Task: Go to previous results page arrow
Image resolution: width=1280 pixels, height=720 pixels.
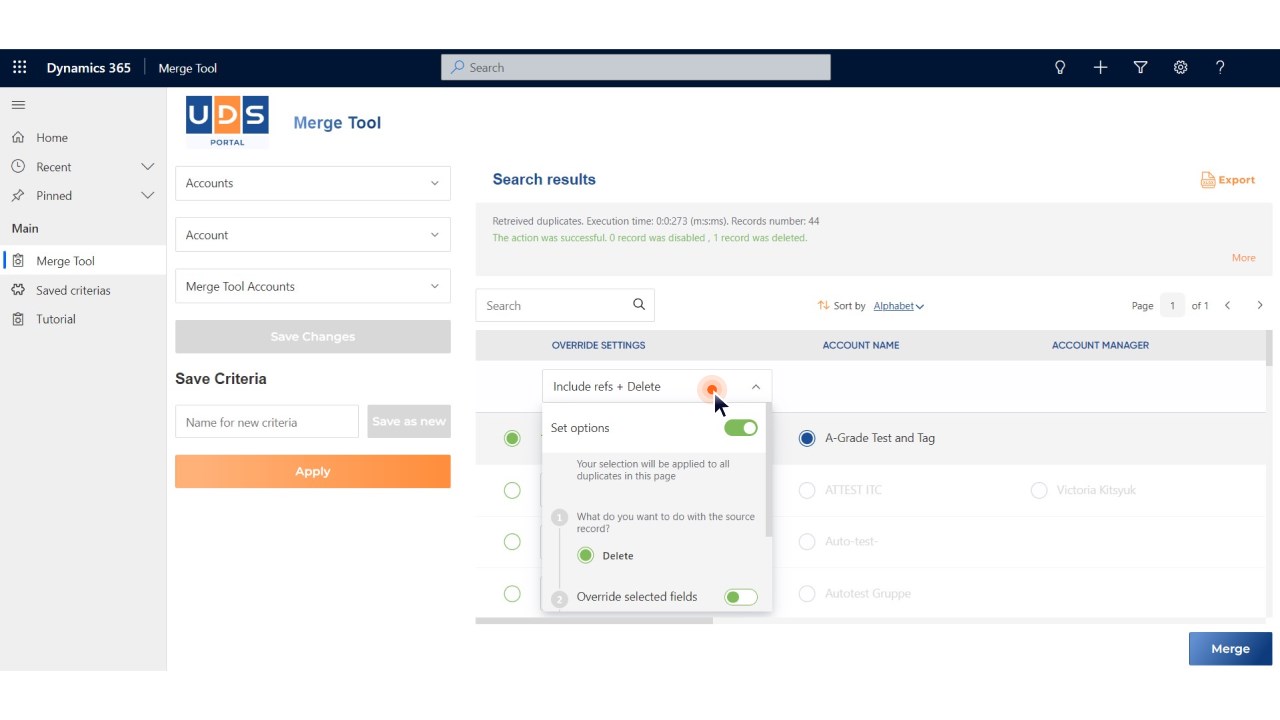Action: coord(1228,306)
